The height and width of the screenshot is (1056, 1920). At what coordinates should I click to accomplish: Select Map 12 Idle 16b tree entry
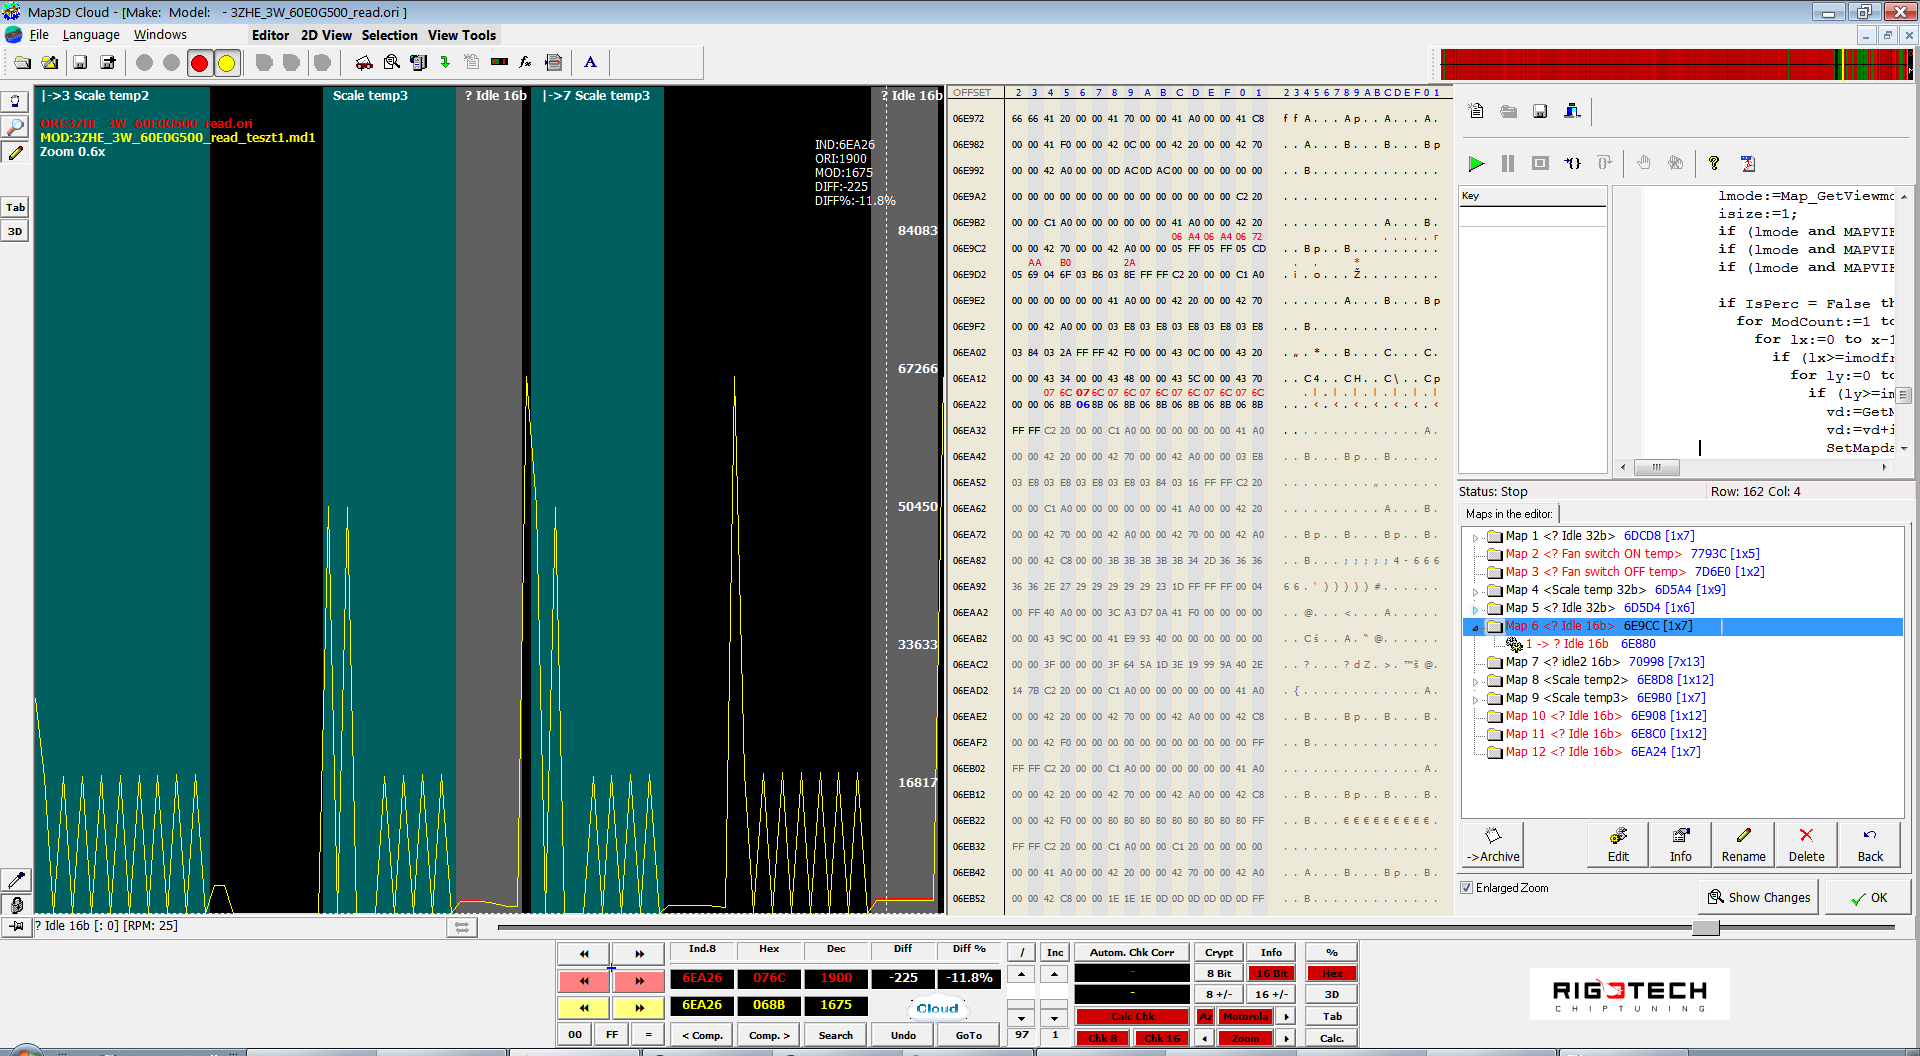tap(1602, 752)
